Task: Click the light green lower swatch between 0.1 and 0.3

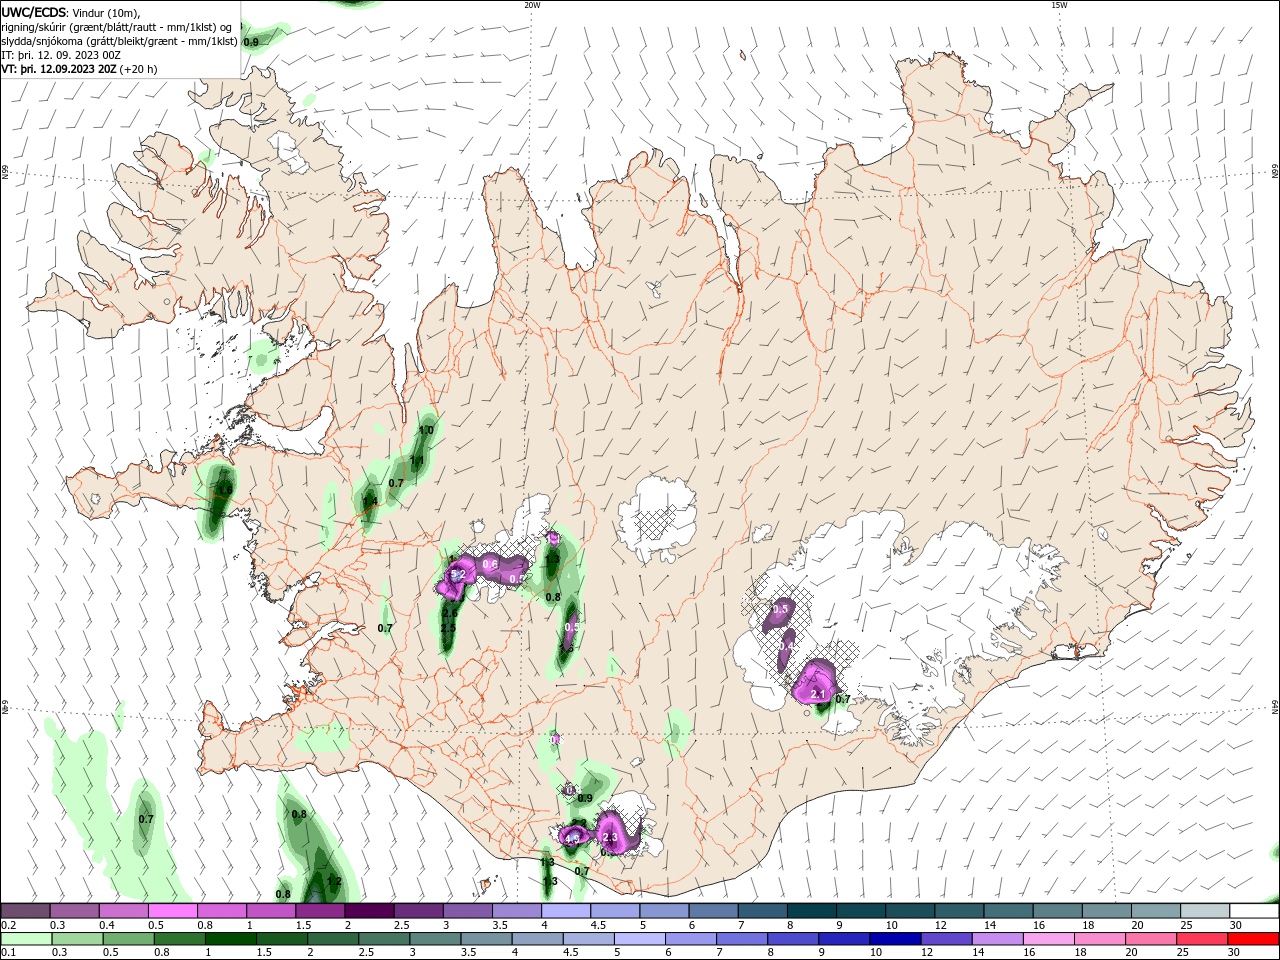Action: pos(26,939)
